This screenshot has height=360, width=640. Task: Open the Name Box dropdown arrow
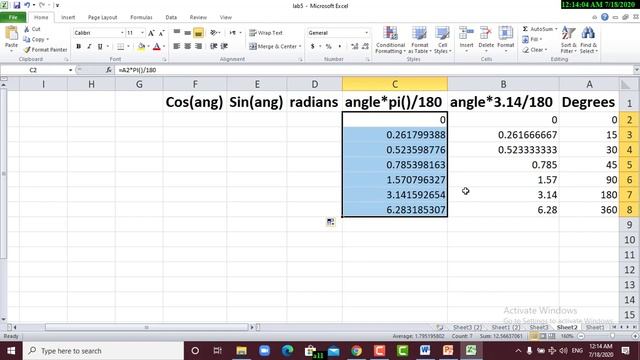pyautogui.click(x=70, y=70)
